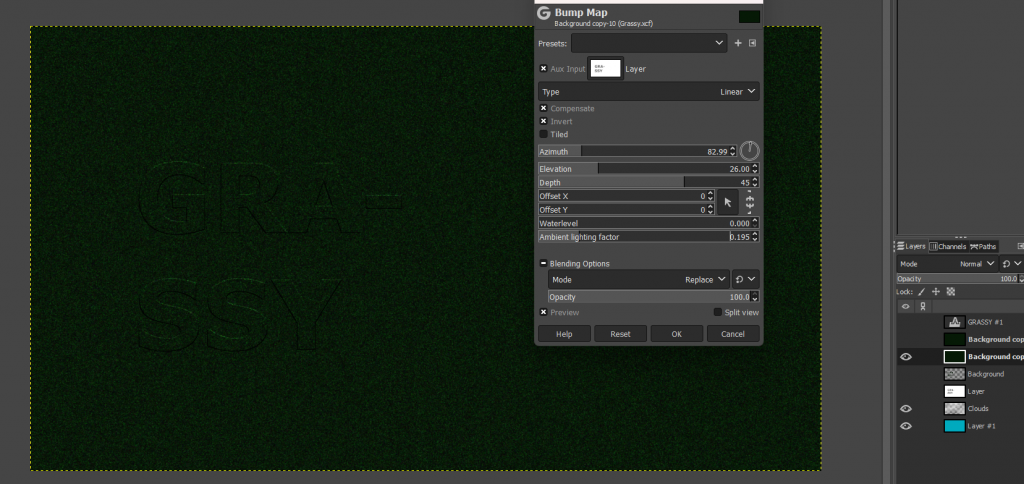Switch to the Layers tab

pos(911,246)
